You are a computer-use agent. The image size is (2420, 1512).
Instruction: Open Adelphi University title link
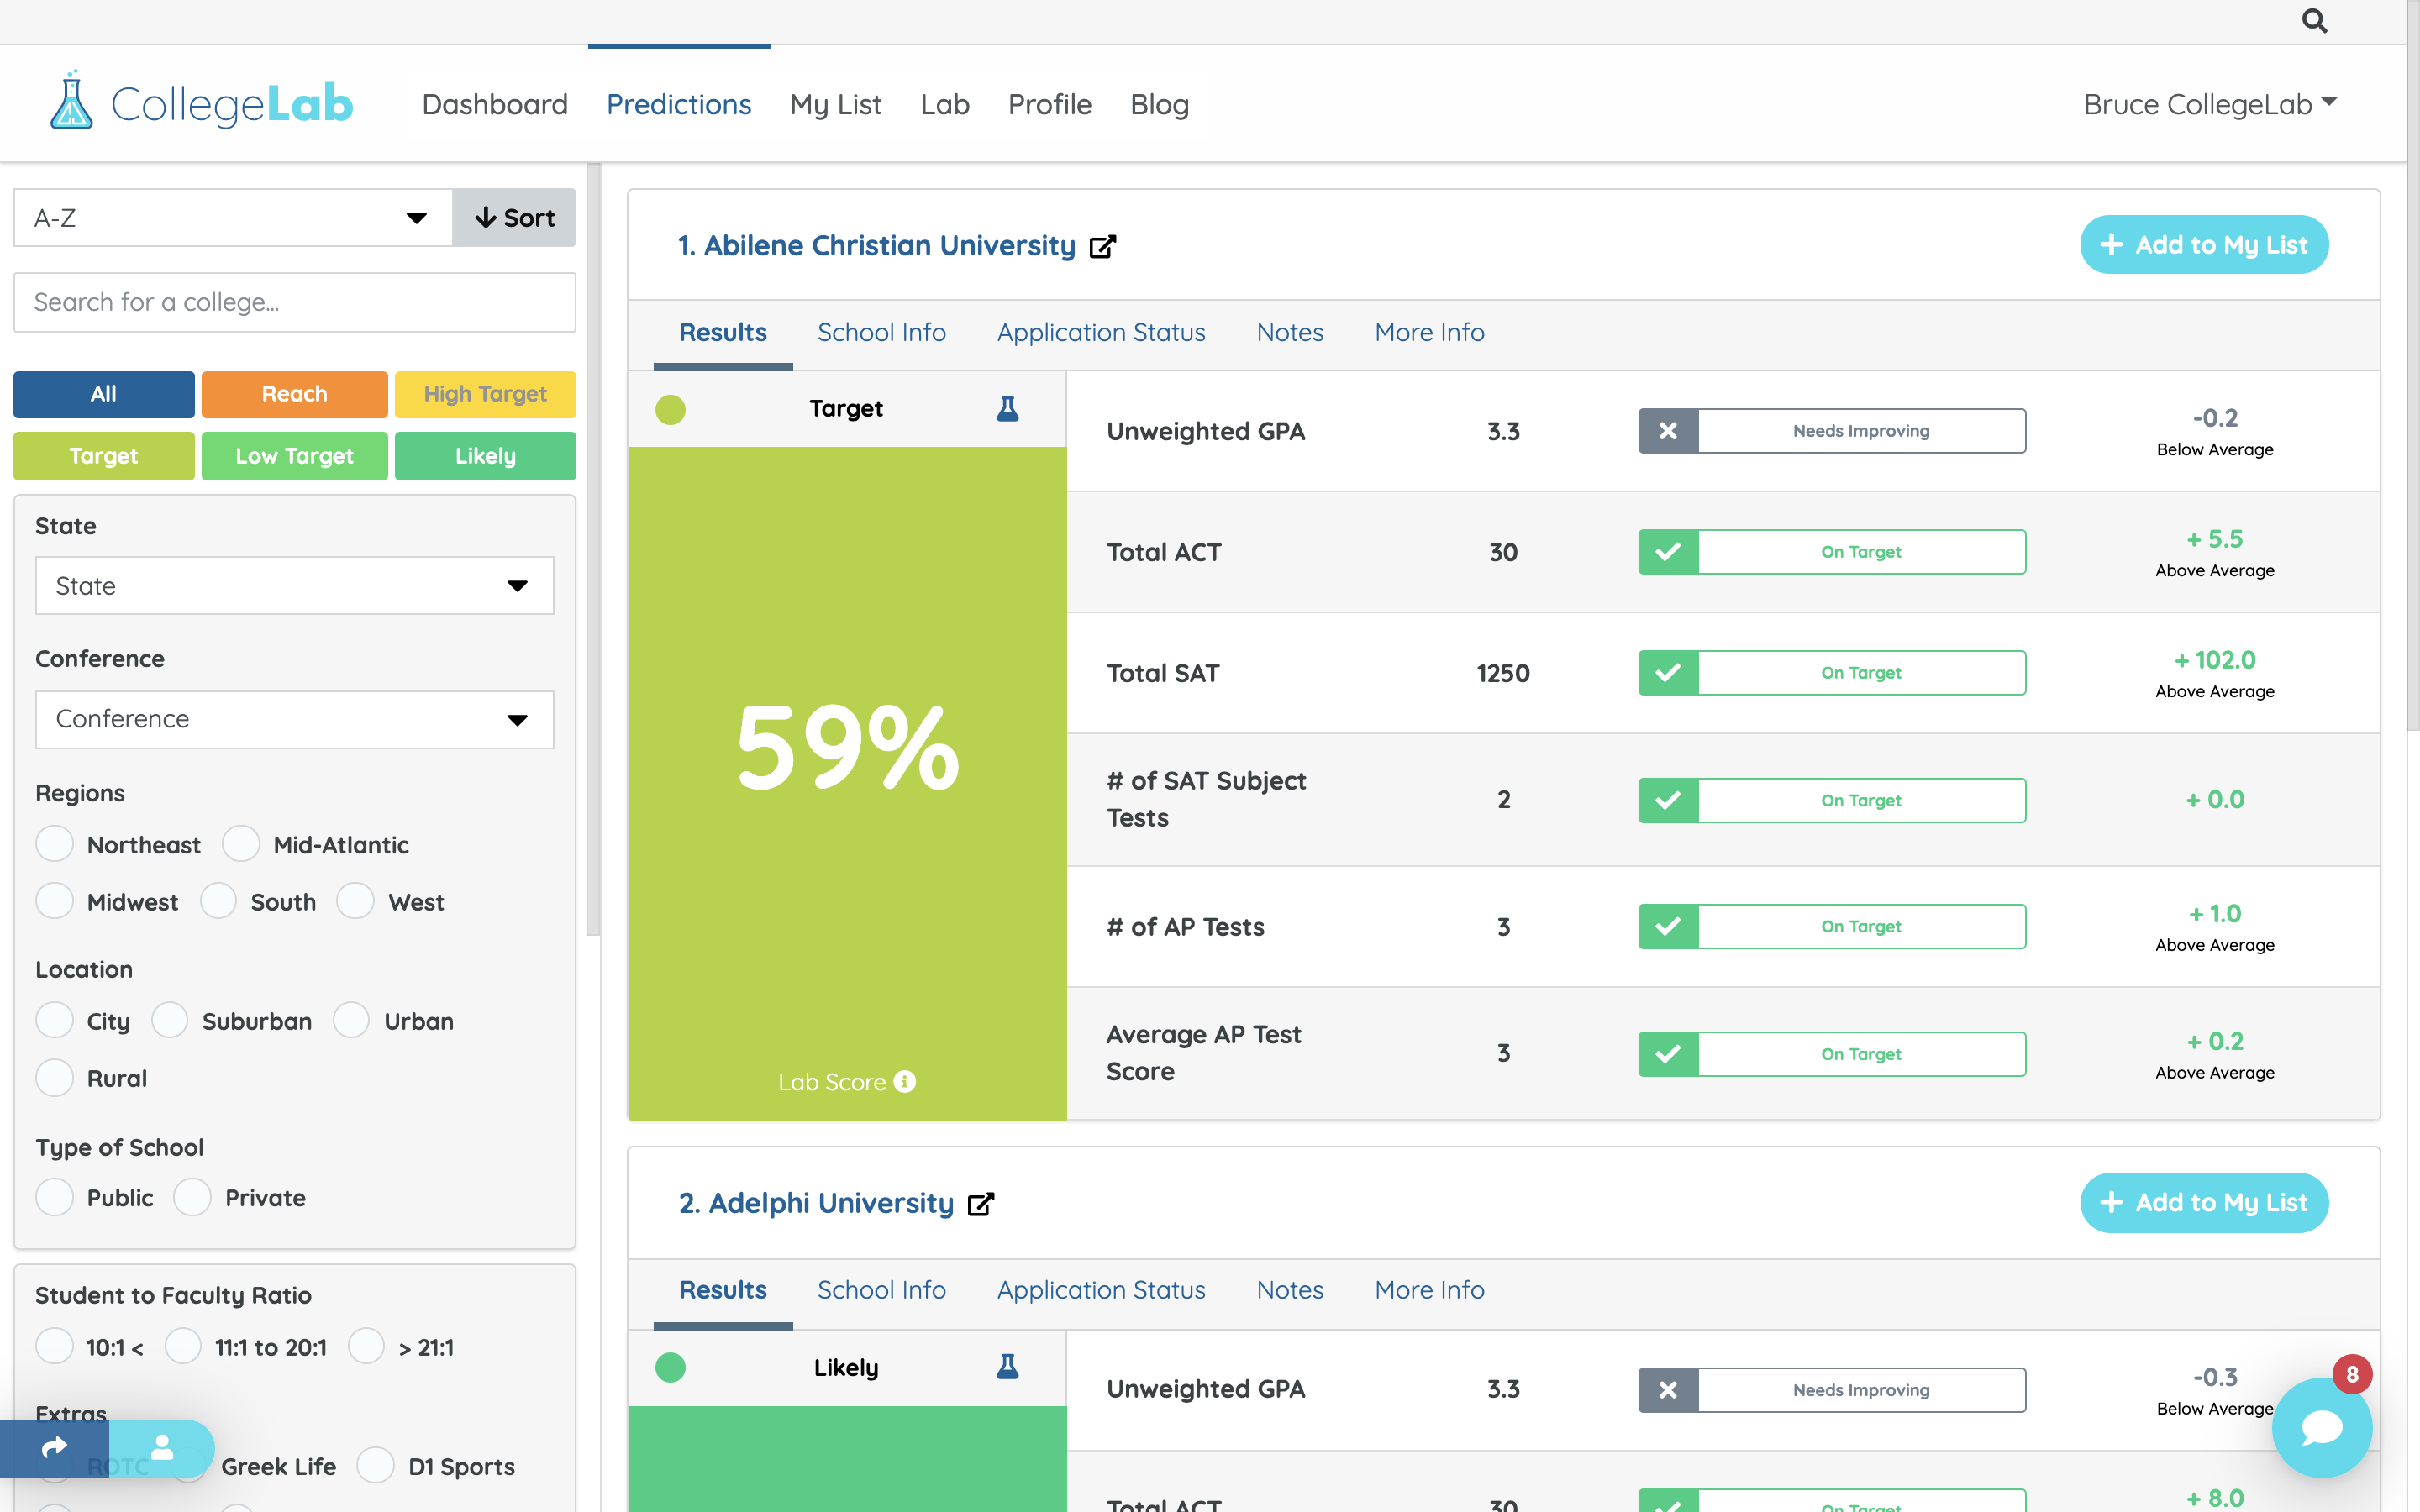(816, 1203)
